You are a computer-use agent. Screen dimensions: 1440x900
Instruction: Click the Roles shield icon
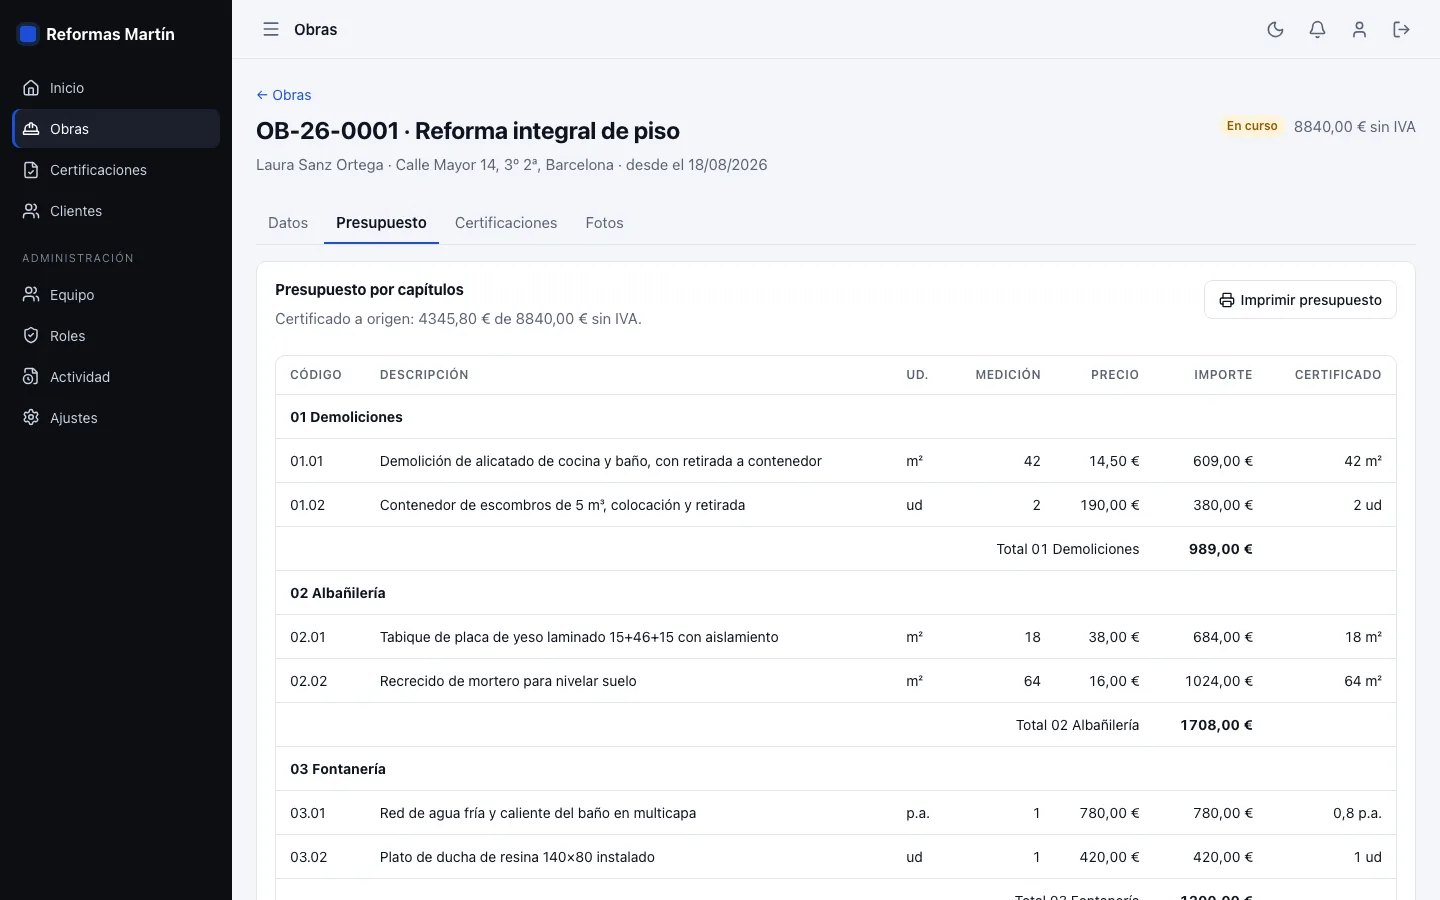(x=31, y=336)
